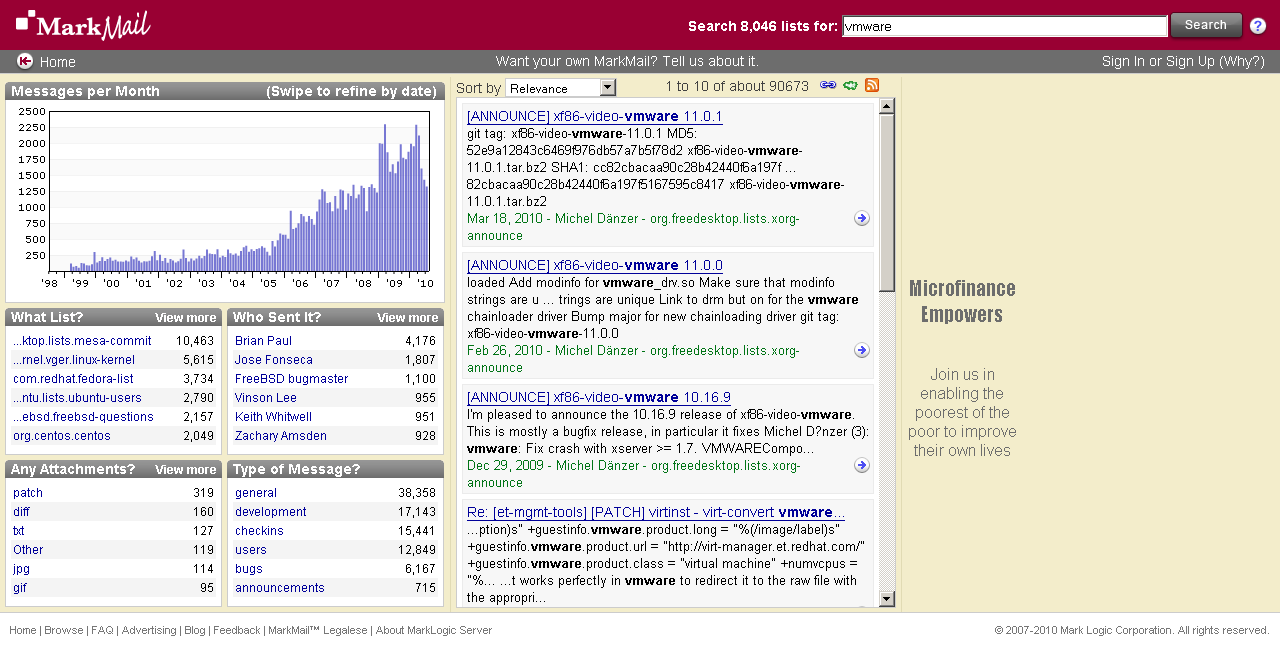
Task: Filter by gif attachments
Action: point(20,588)
